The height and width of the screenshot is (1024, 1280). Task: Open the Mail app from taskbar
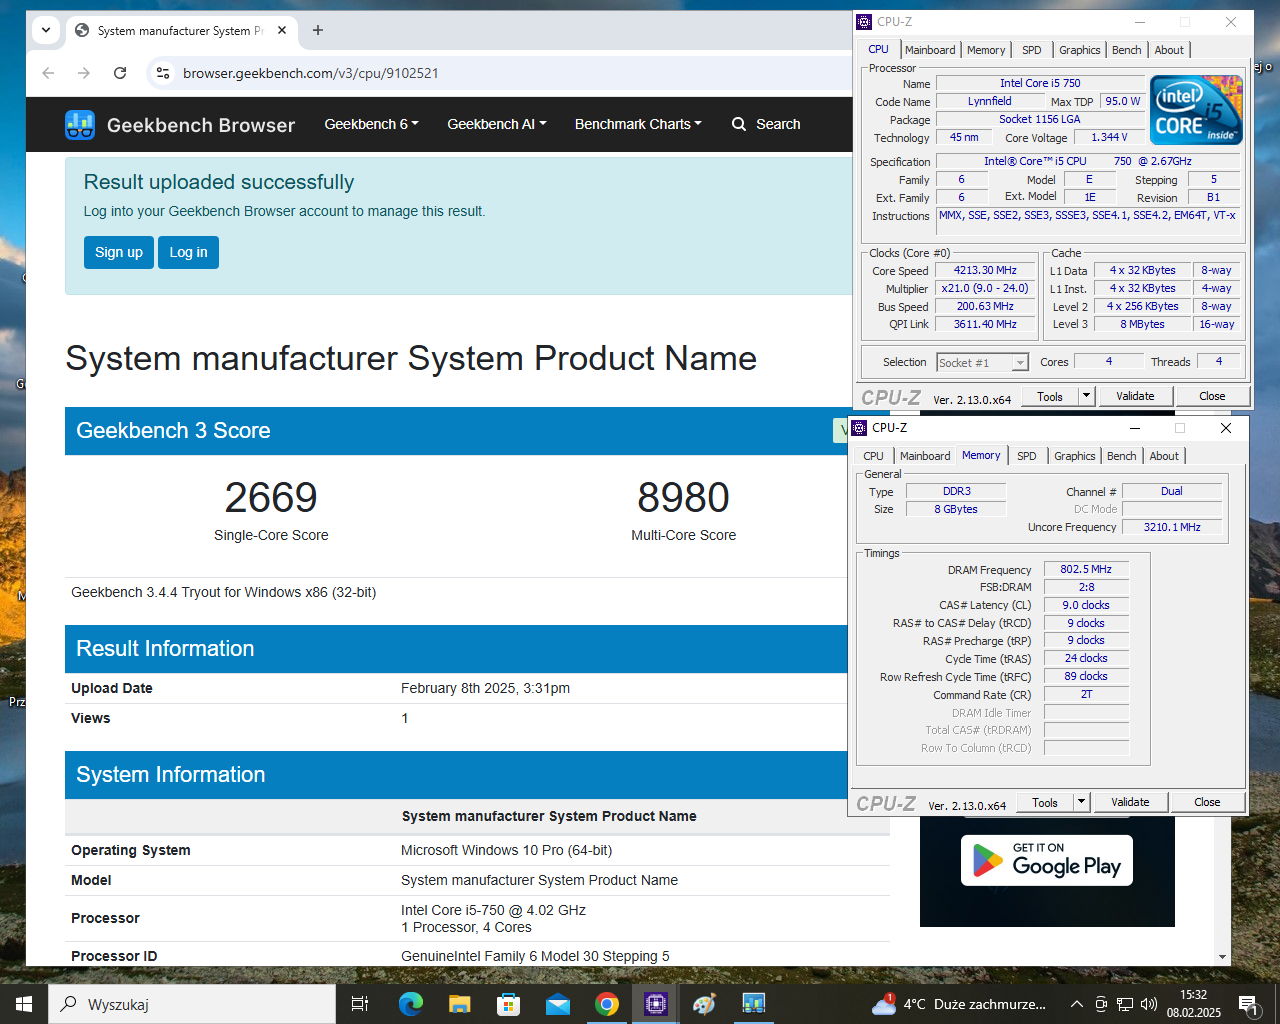(557, 1004)
